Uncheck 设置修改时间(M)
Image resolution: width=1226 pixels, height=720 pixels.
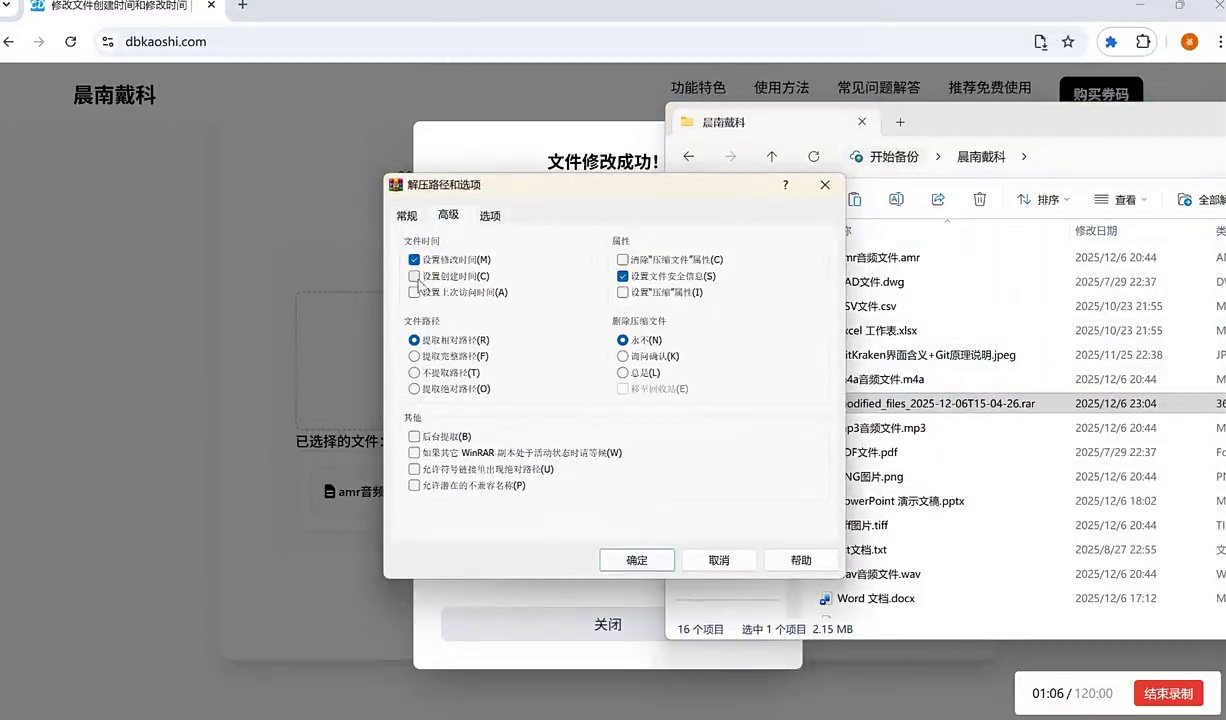tap(414, 260)
